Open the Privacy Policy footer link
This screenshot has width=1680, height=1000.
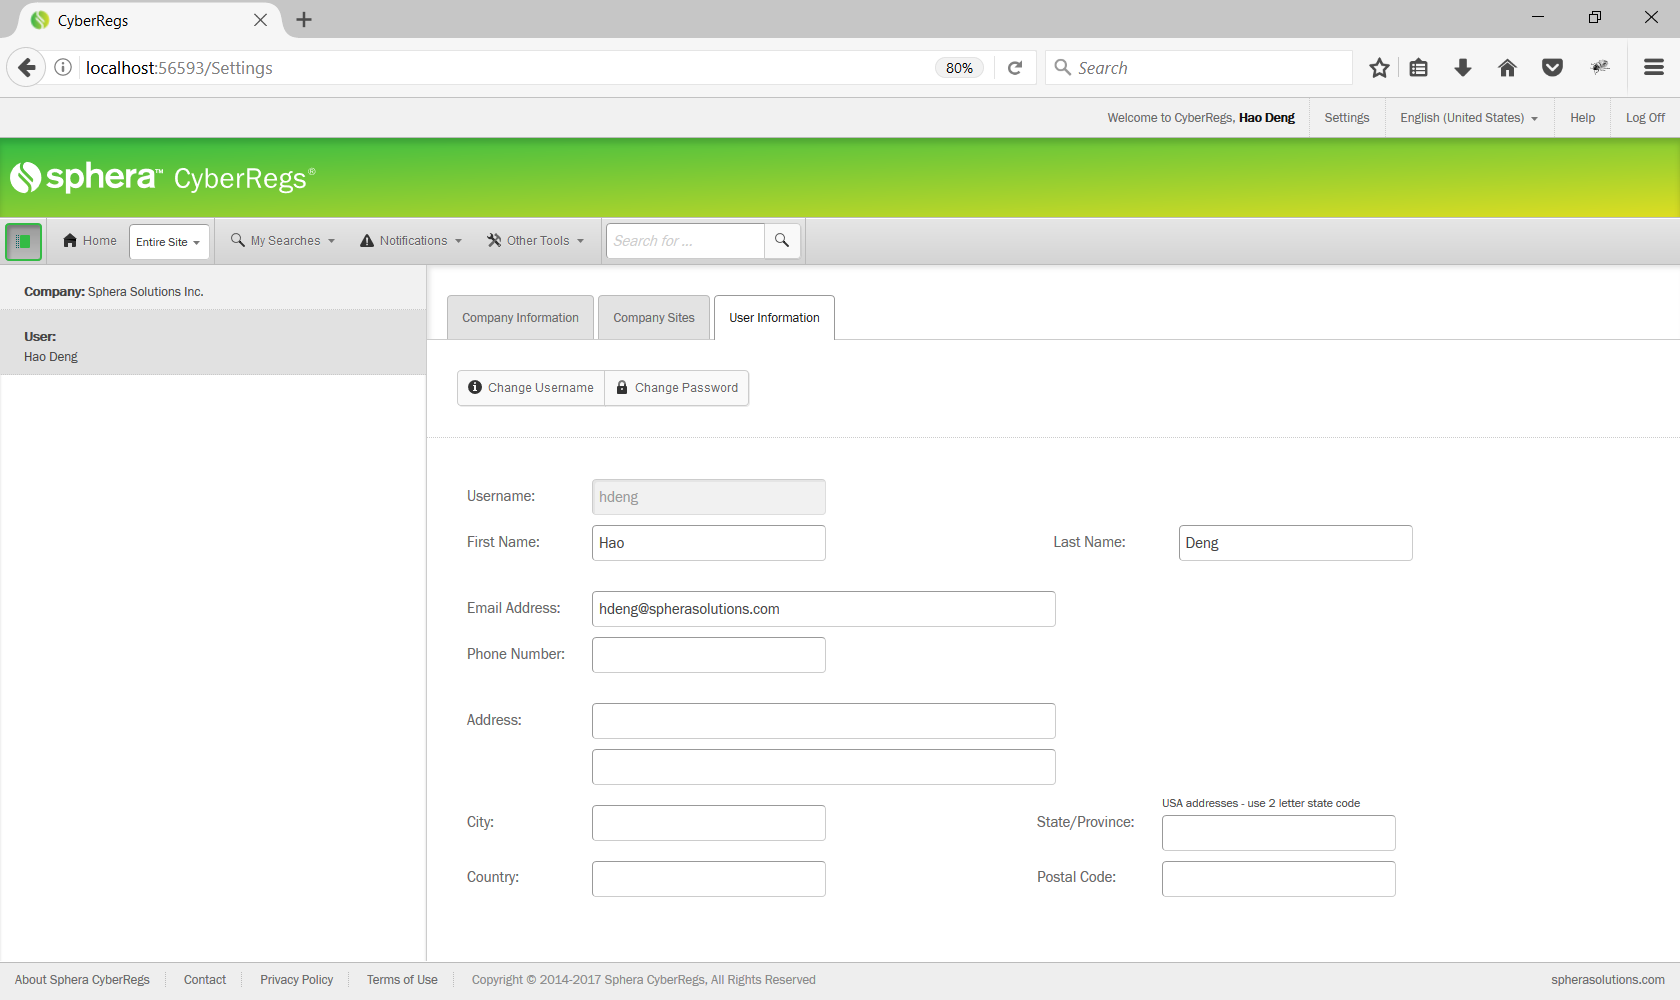[x=297, y=980]
